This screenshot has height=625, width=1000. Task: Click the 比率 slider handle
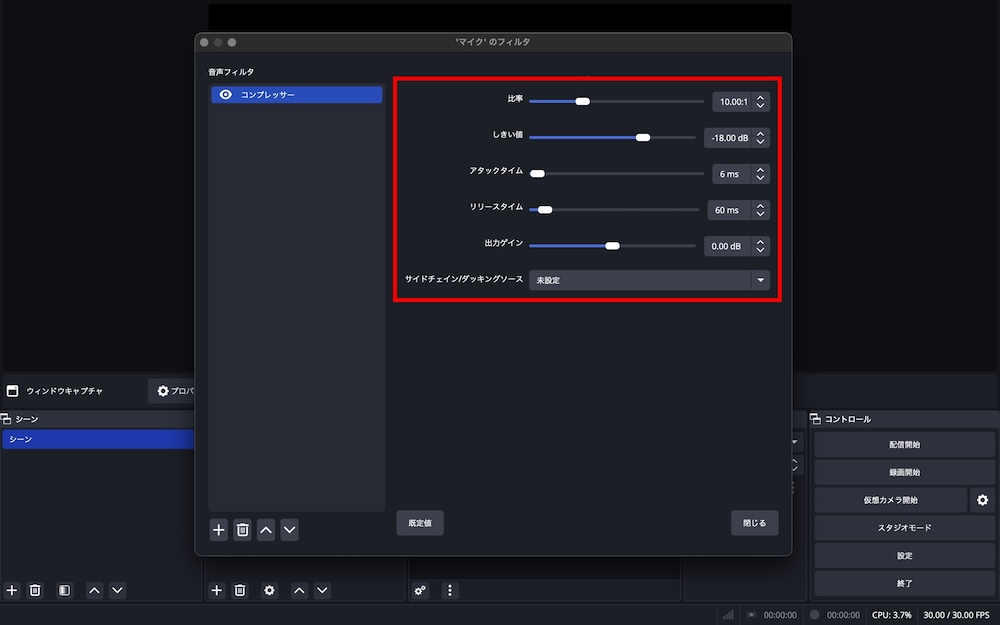582,101
